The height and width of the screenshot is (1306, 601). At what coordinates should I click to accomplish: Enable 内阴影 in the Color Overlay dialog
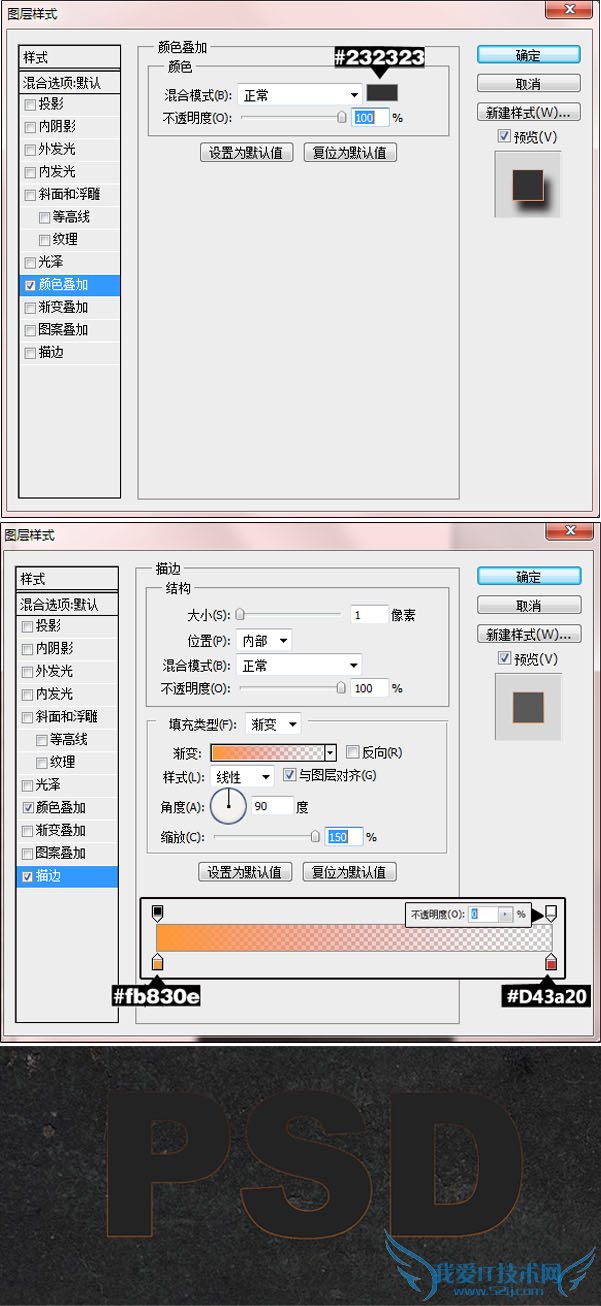pos(30,127)
